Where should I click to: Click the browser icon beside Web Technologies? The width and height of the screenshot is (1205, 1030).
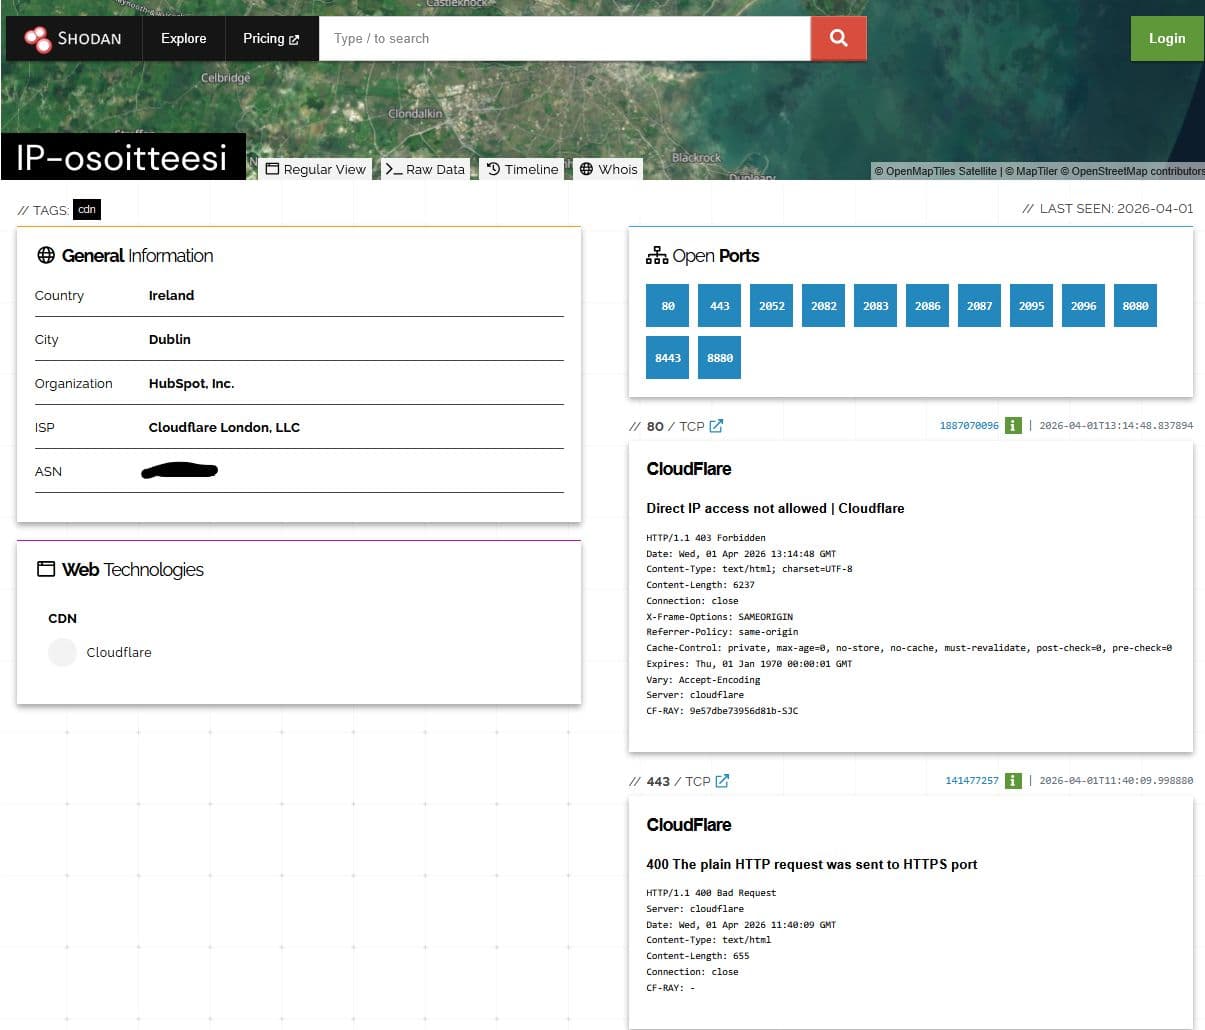click(x=46, y=568)
